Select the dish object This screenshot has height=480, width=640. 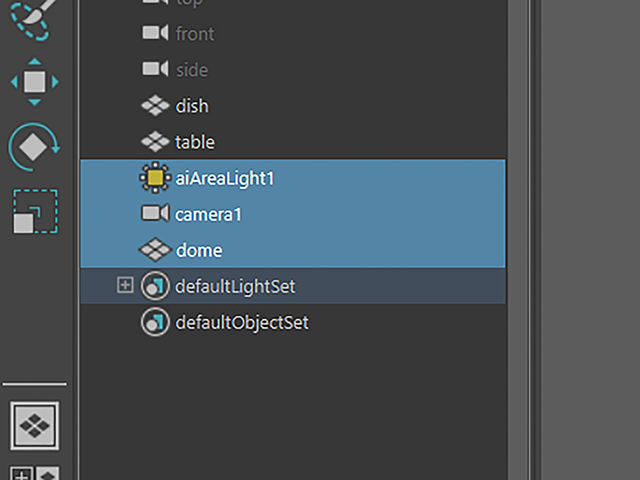293,106
